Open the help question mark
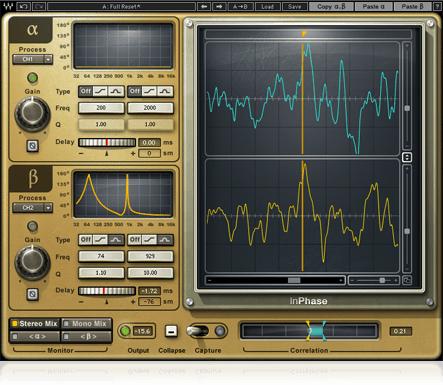 pyautogui.click(x=437, y=6)
